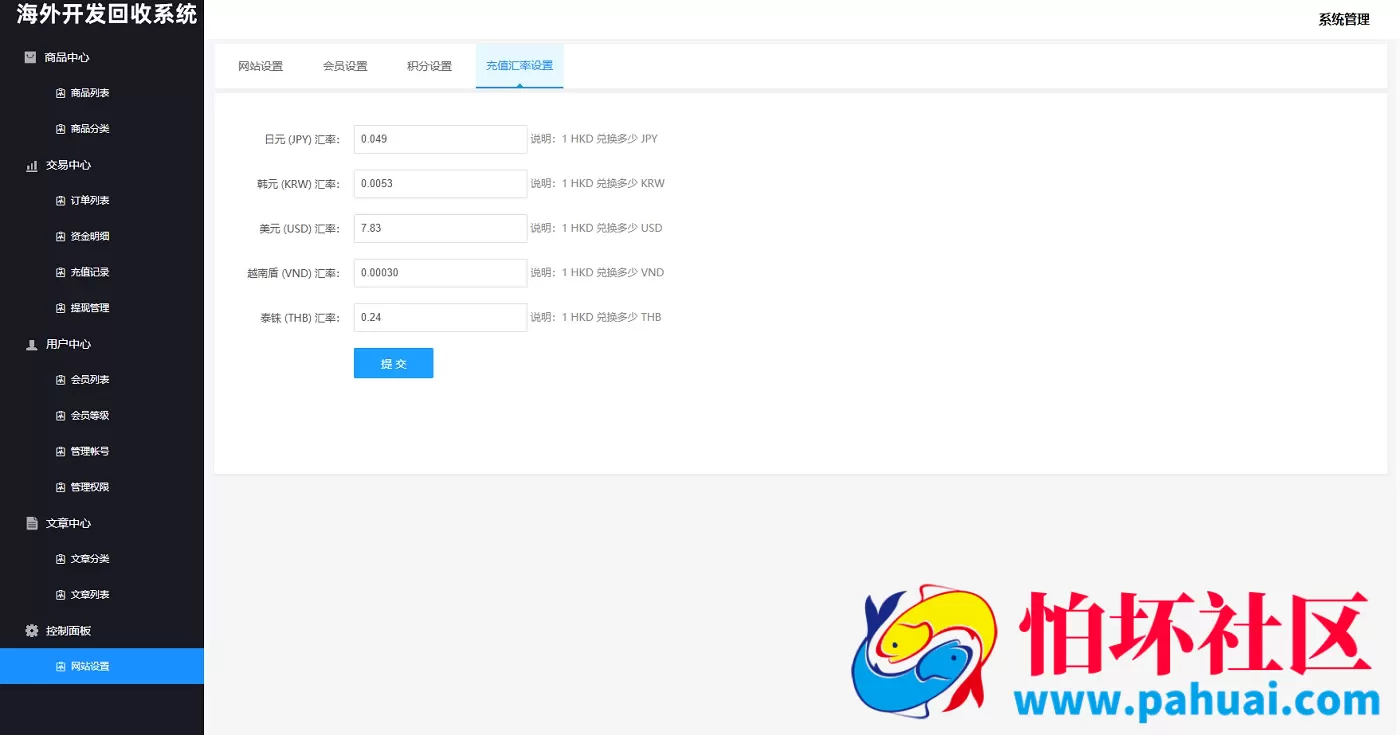
Task: Click the text '1 HKD 兑换多少 THB'
Action: pyautogui.click(x=611, y=317)
